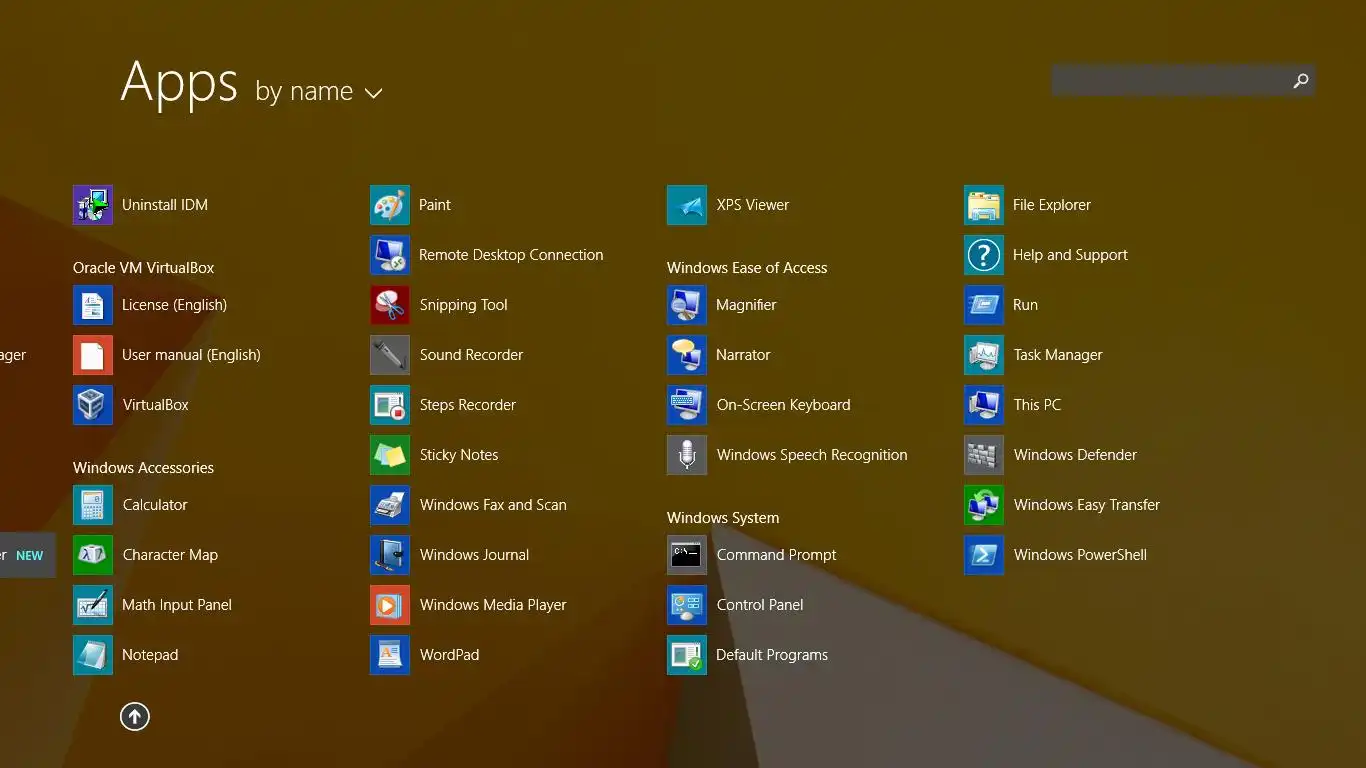The width and height of the screenshot is (1366, 768).
Task: Open the Windows Easy Transfer icon
Action: click(x=984, y=505)
